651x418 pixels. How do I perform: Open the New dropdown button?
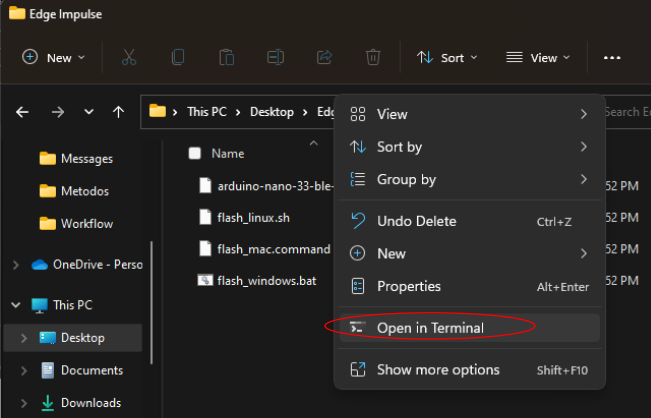coord(54,57)
